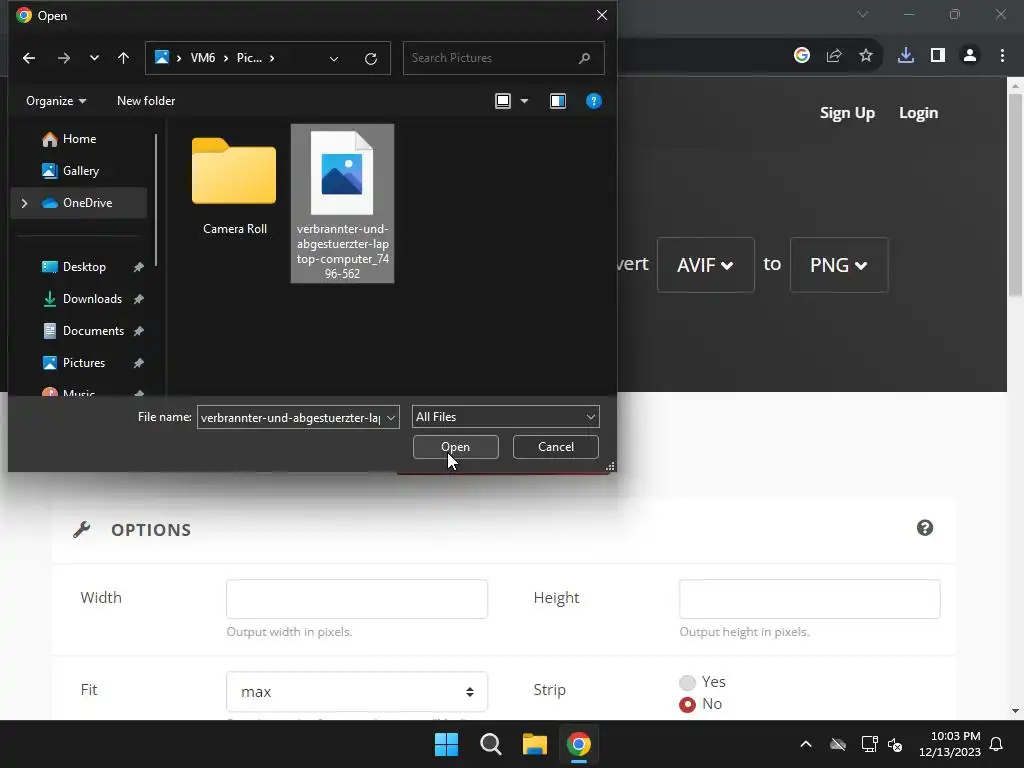Image resolution: width=1024 pixels, height=768 pixels.
Task: Show hidden system tray icons
Action: pyautogui.click(x=806, y=744)
